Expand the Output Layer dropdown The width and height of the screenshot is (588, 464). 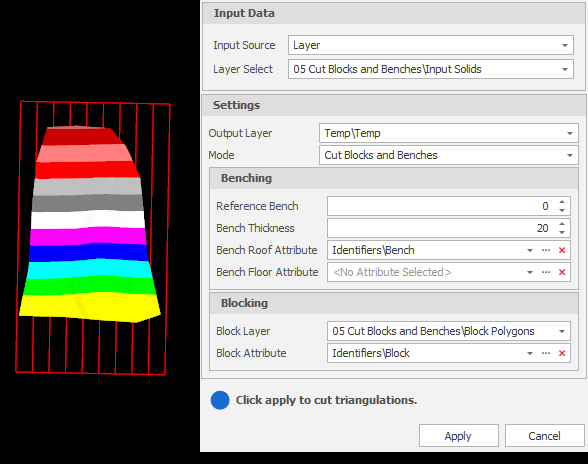coord(569,134)
